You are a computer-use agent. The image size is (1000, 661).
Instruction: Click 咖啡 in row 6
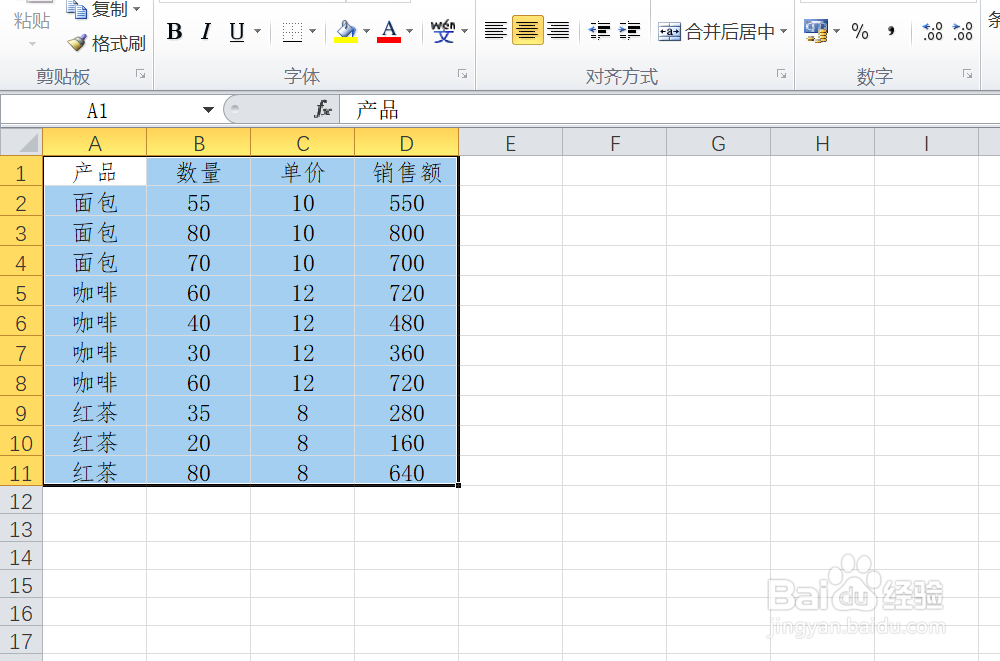coord(94,322)
